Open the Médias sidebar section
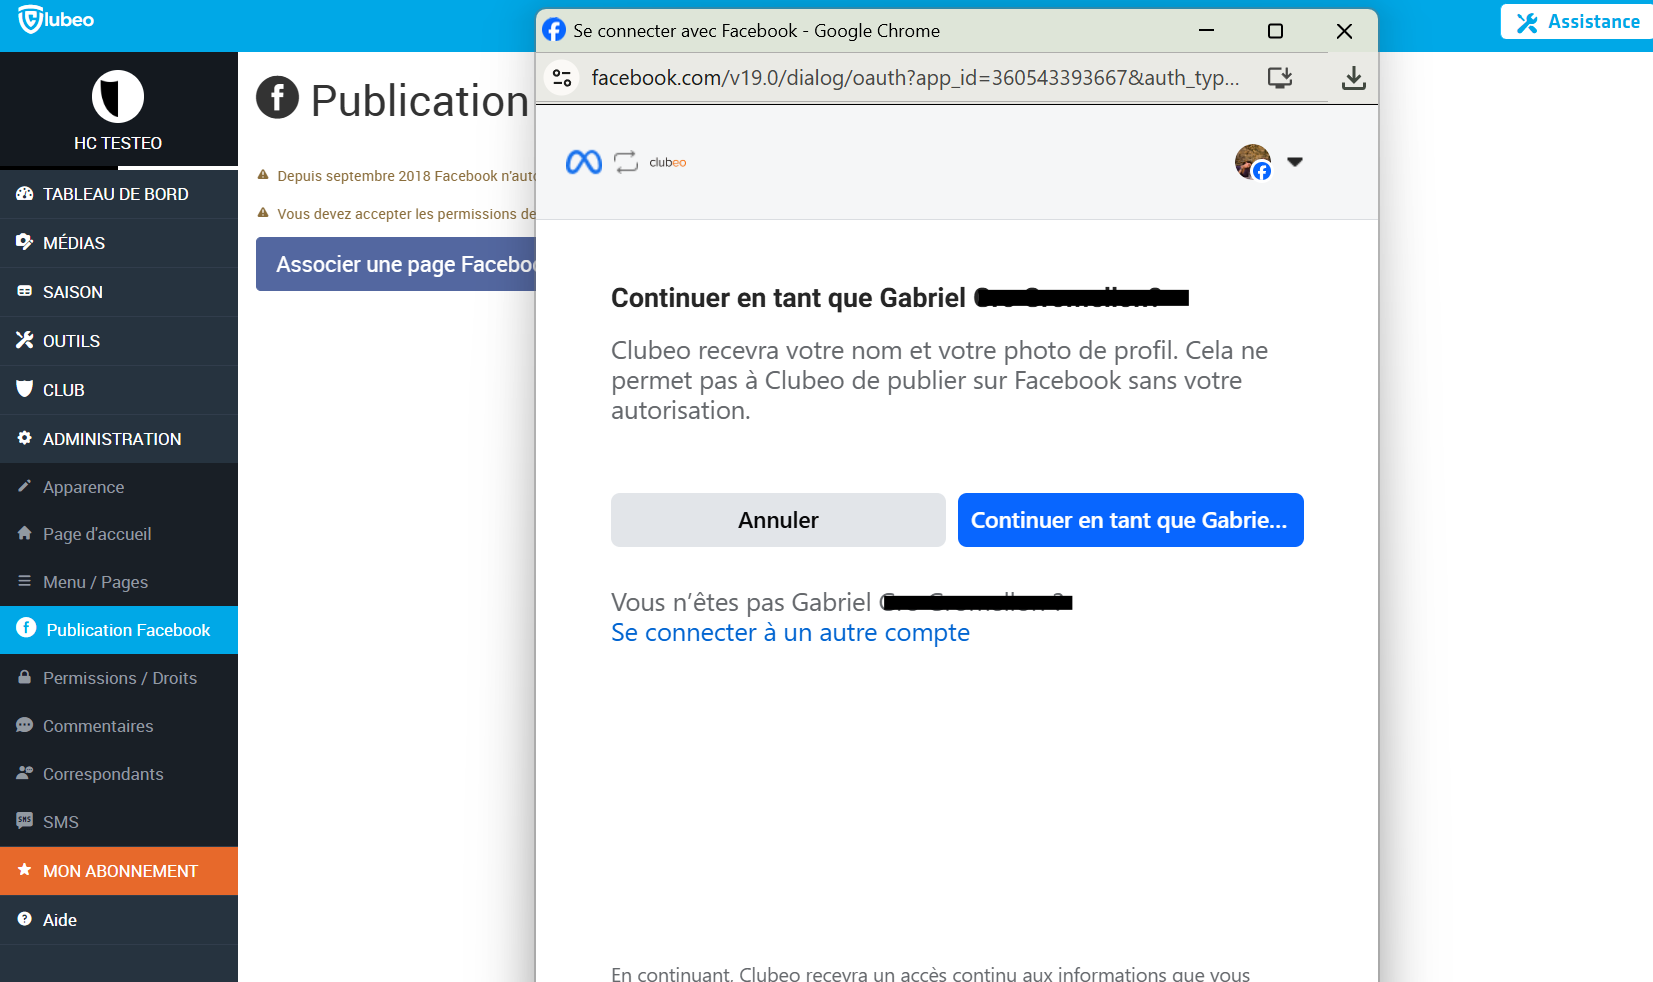This screenshot has width=1653, height=982. pyautogui.click(x=119, y=243)
